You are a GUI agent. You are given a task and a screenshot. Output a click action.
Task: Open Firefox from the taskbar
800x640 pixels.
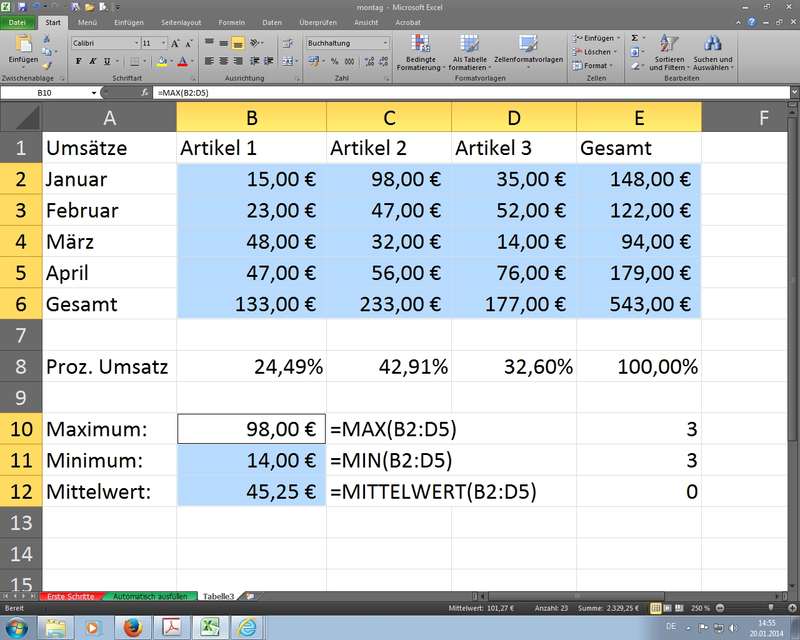coord(130,627)
